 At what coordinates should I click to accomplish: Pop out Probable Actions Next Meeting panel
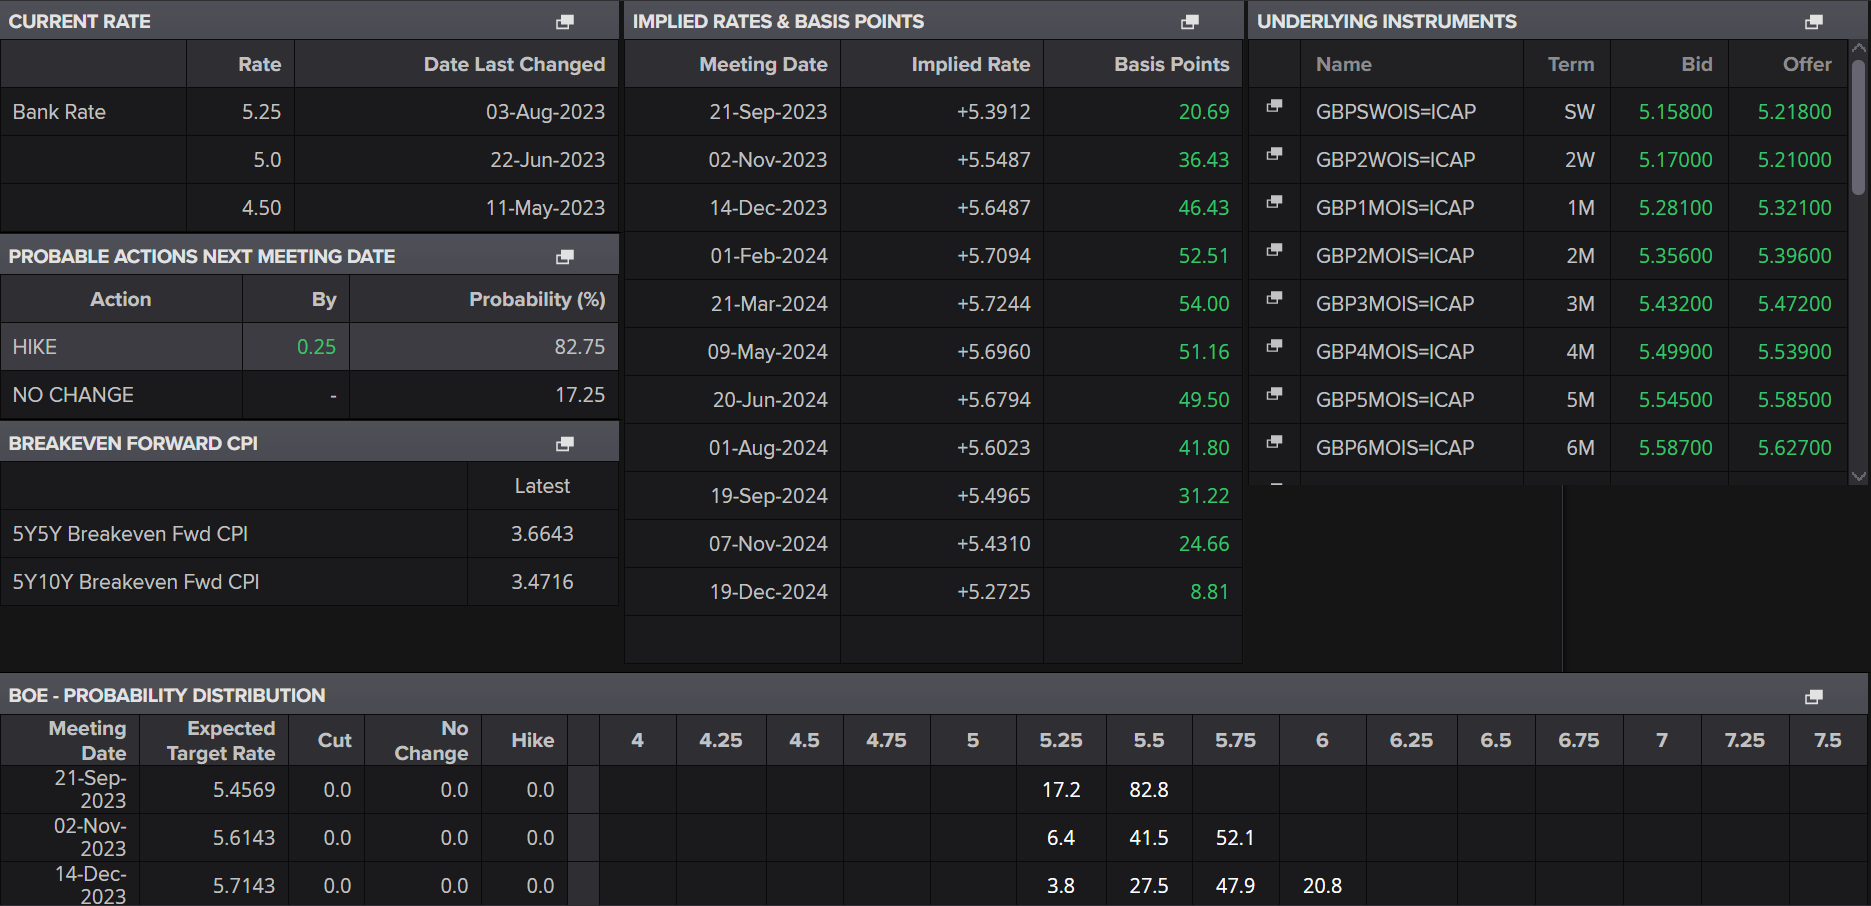tap(565, 257)
